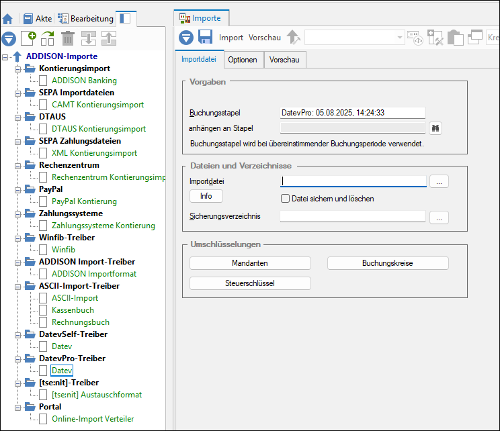Open the Mandanten mapping
Screen dimensions: 500x431
tap(250, 263)
